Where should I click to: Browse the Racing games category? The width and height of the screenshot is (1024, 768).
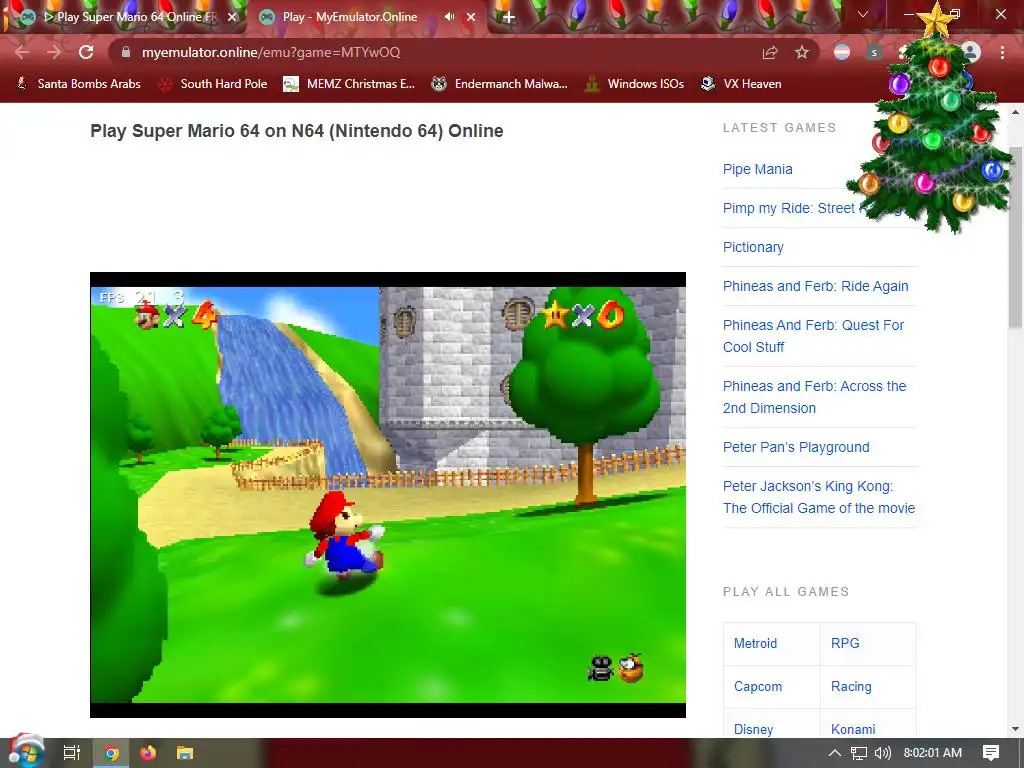coord(851,686)
